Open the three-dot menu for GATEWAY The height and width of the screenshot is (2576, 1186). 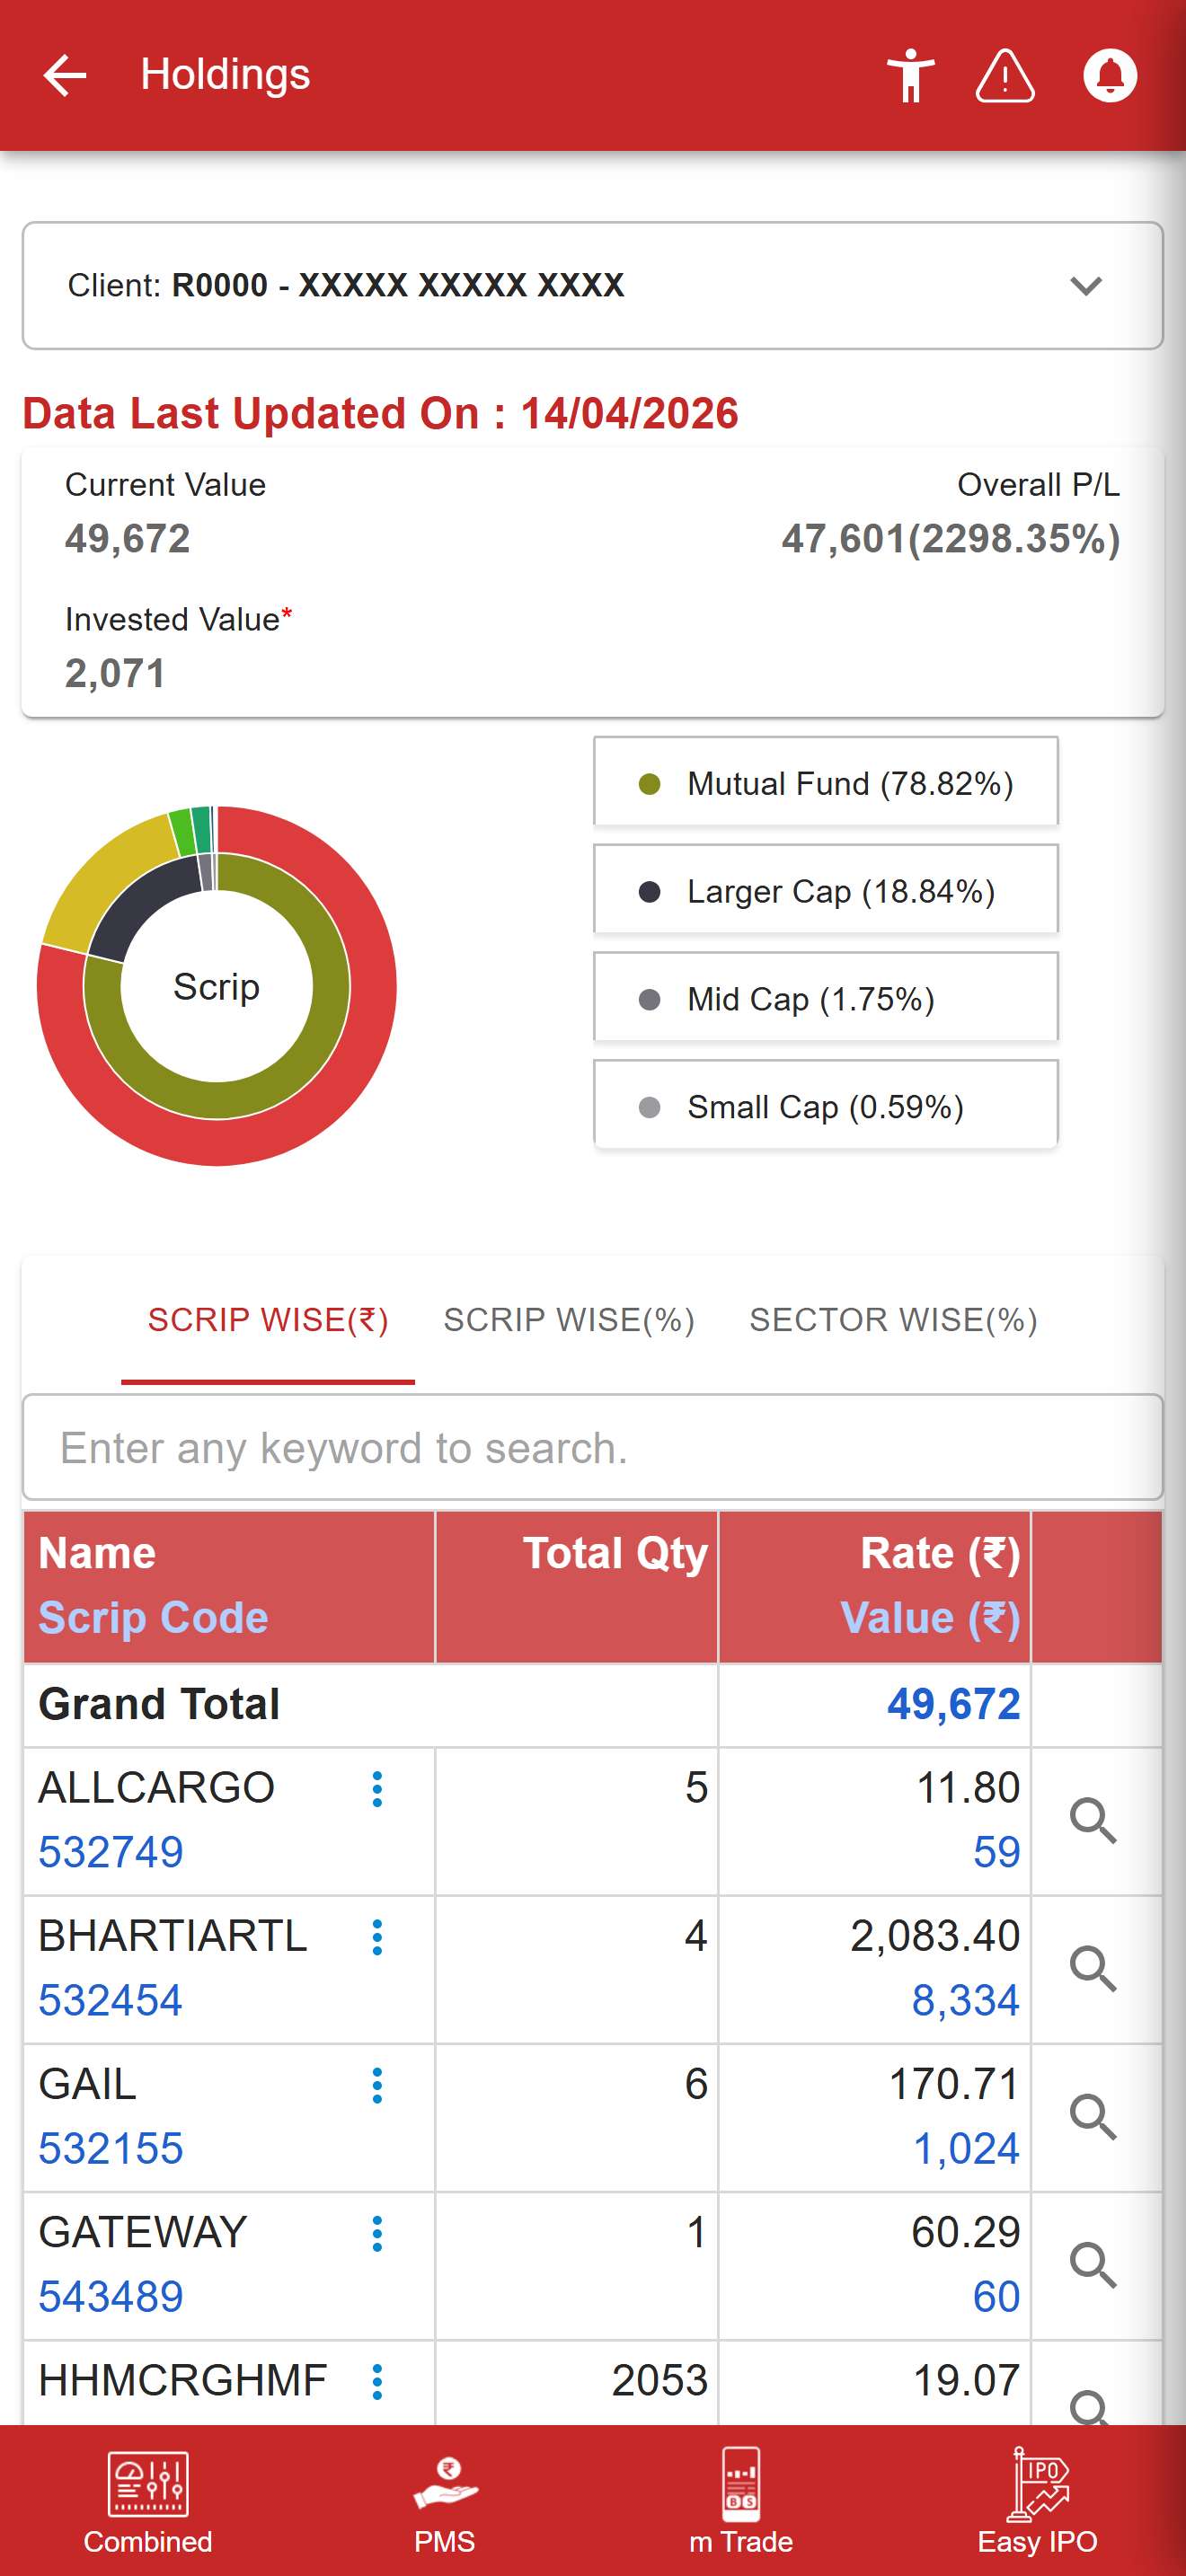point(377,2233)
